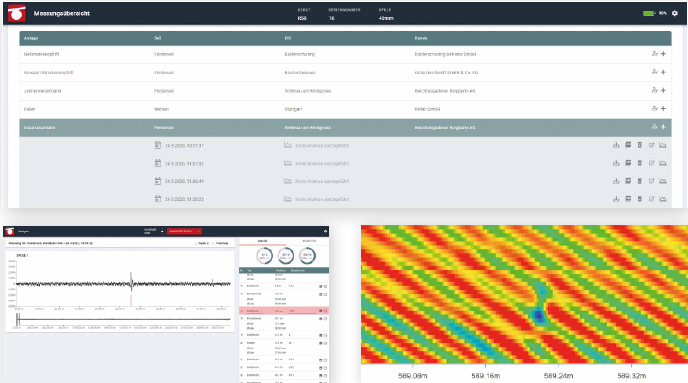The height and width of the screenshot is (383, 688).
Task: Select the first underlined tab in the results panel
Action: point(262,241)
